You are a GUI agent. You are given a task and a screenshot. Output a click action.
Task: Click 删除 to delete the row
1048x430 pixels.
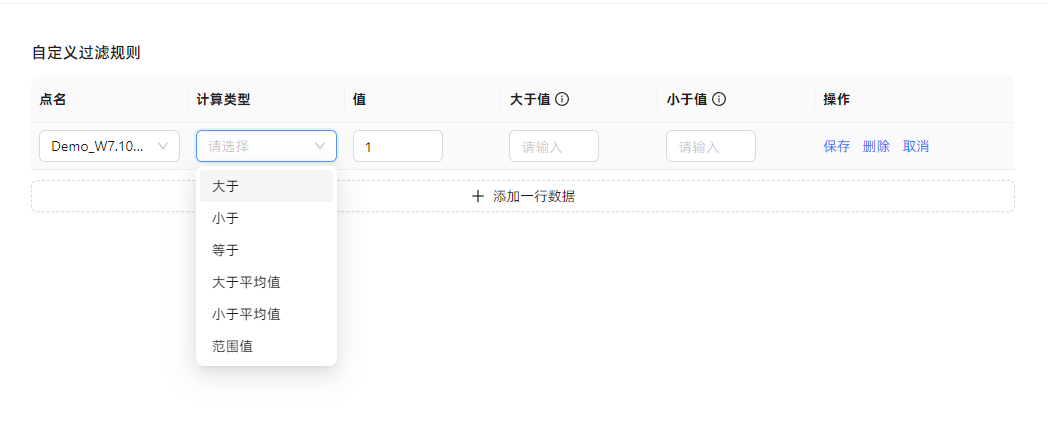tap(876, 146)
